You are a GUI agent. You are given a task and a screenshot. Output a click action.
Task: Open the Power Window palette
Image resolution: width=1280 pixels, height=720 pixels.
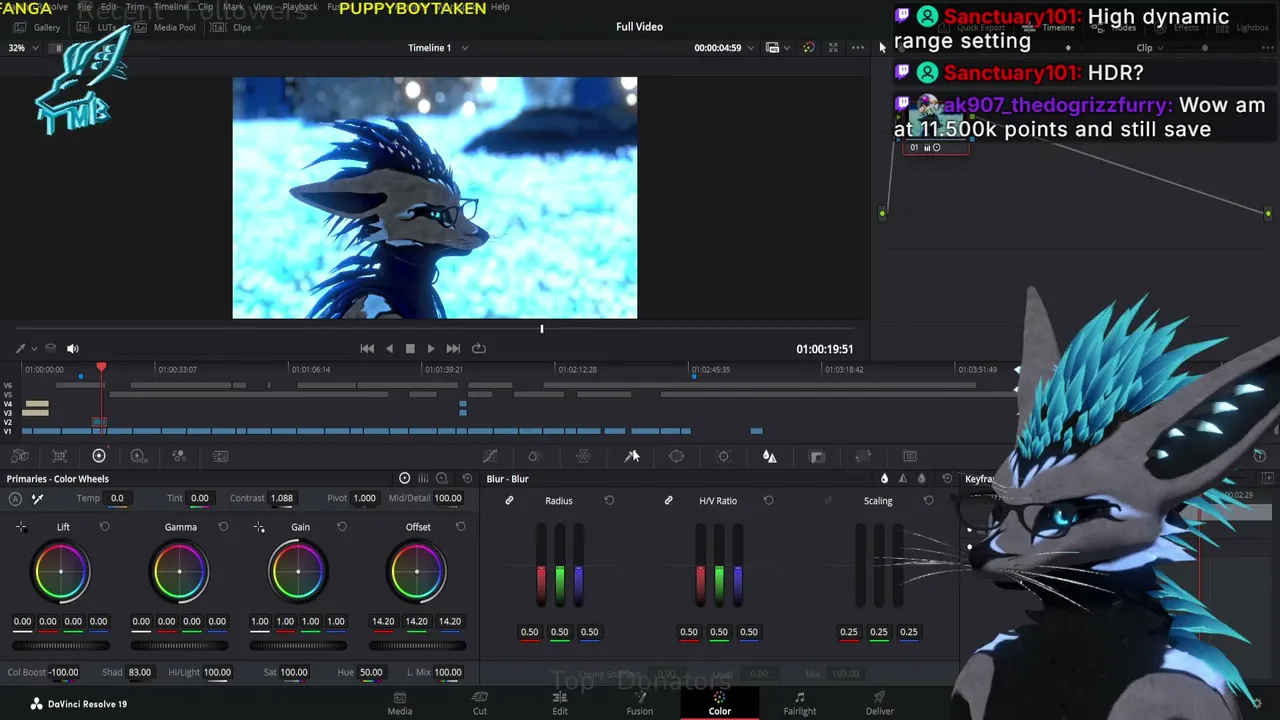tap(677, 456)
